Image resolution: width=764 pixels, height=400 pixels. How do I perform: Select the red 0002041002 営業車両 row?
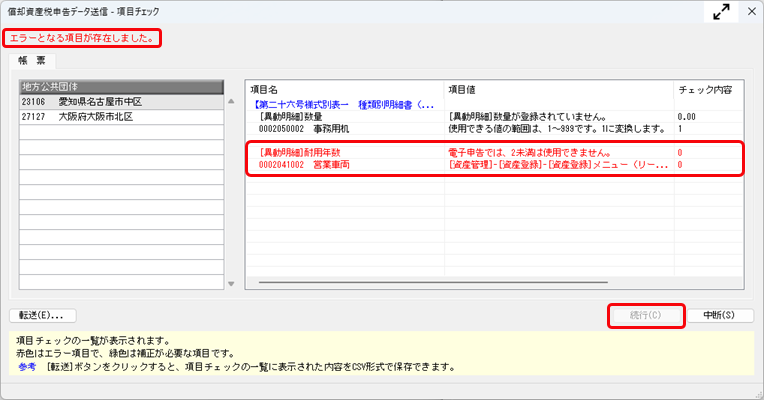(x=345, y=165)
